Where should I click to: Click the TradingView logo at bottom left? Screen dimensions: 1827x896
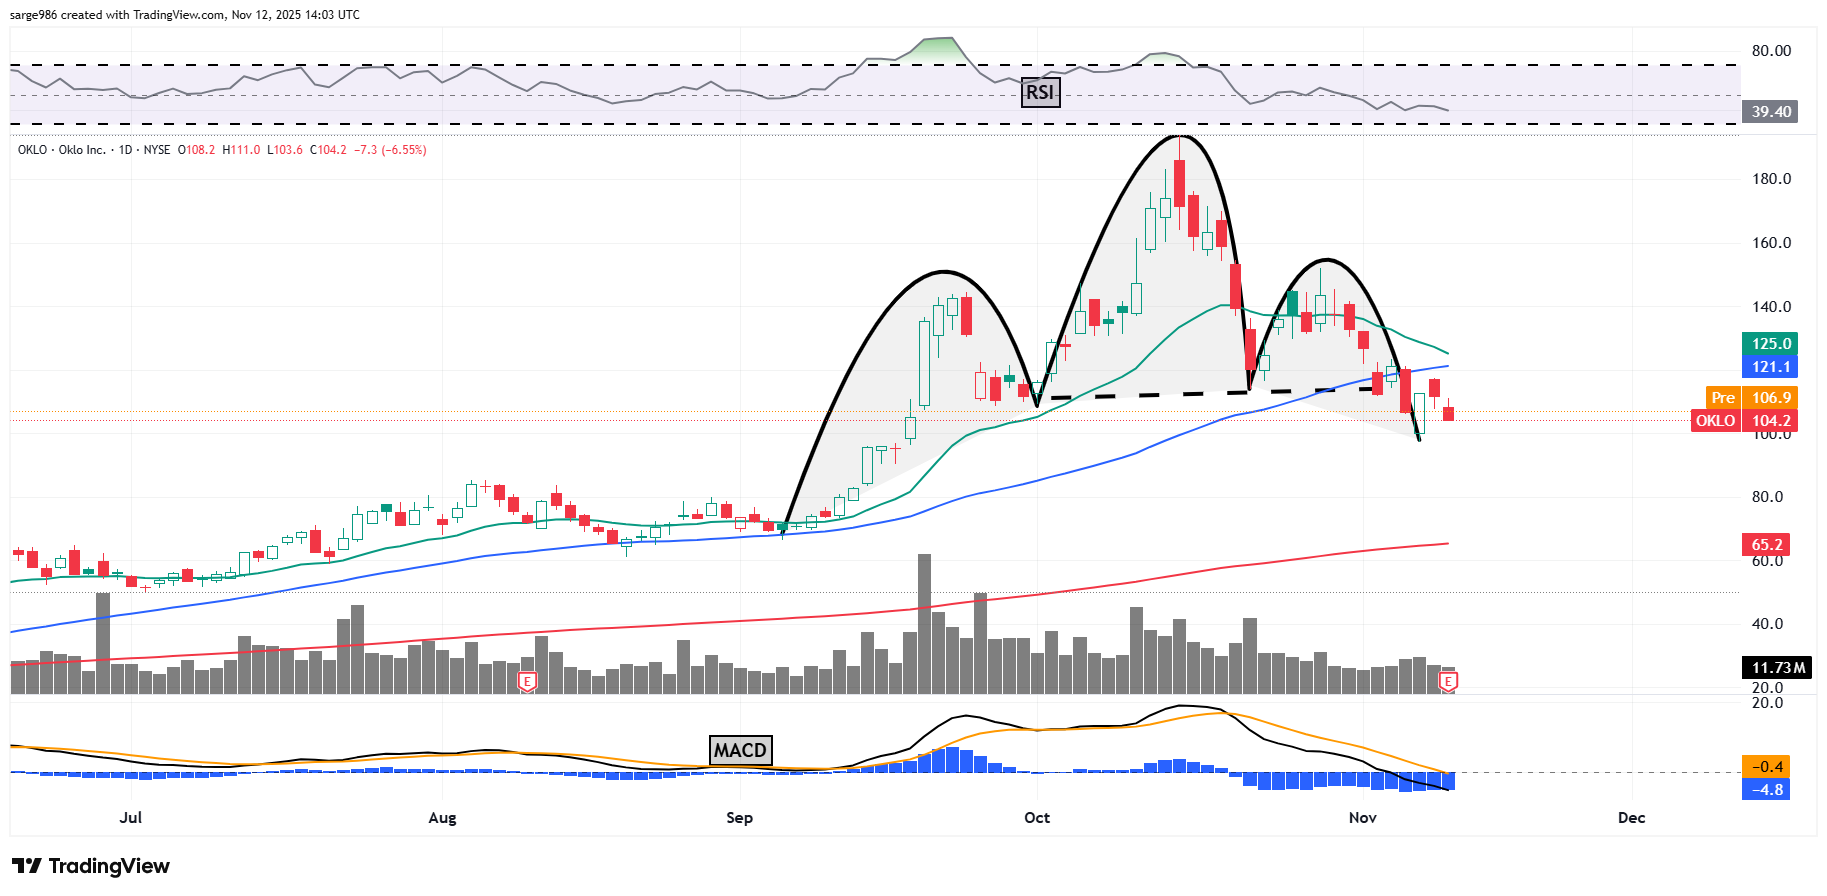[x=91, y=866]
